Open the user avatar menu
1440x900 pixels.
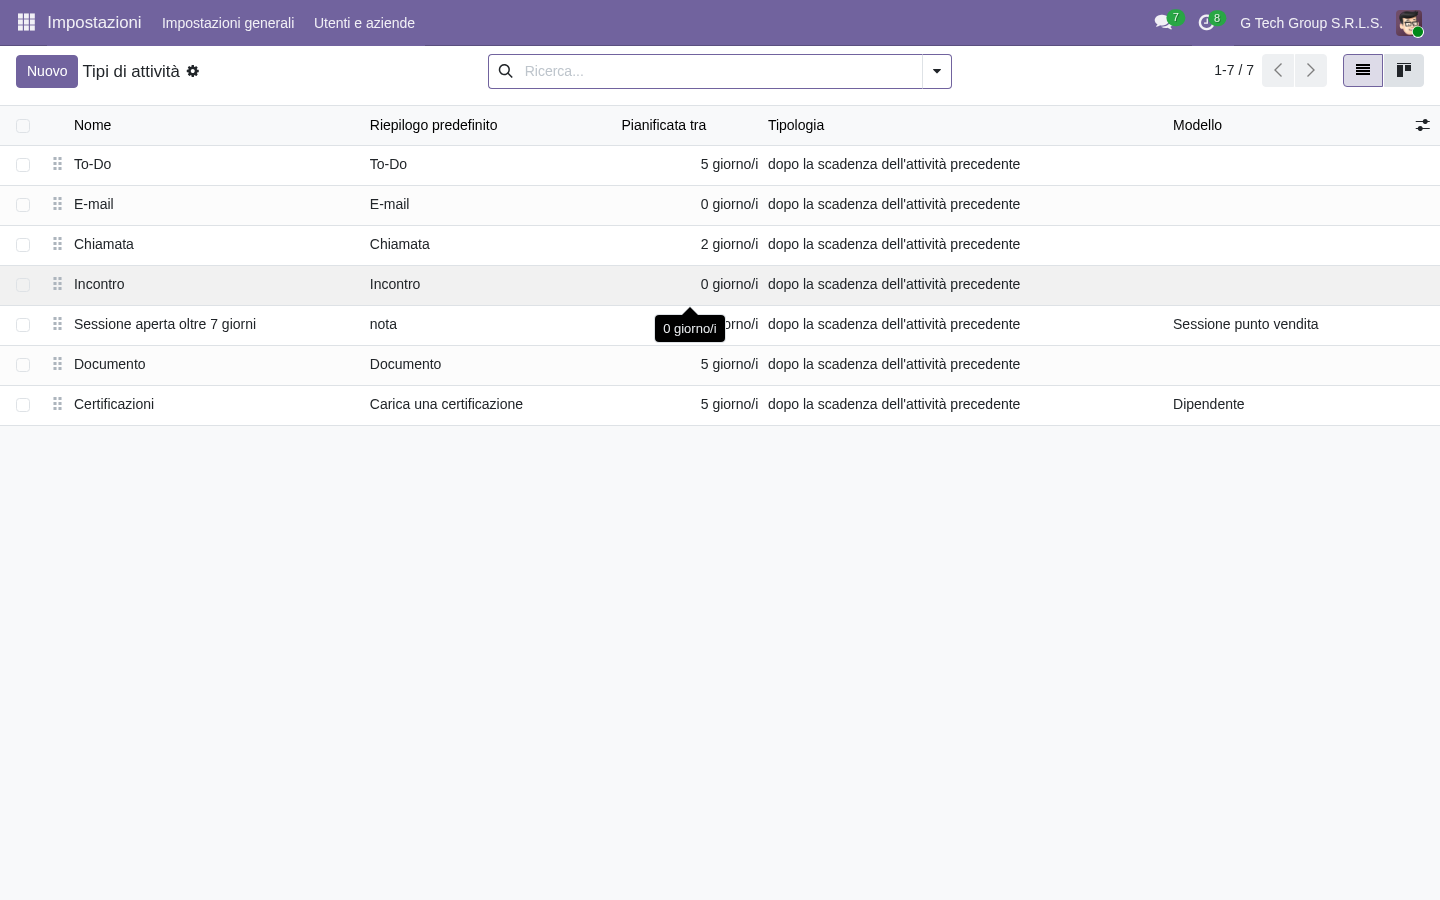pos(1409,23)
